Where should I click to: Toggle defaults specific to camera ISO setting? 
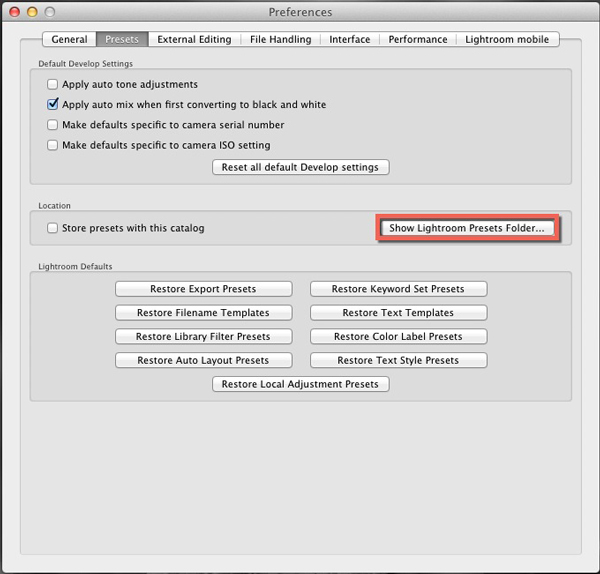[x=53, y=145]
